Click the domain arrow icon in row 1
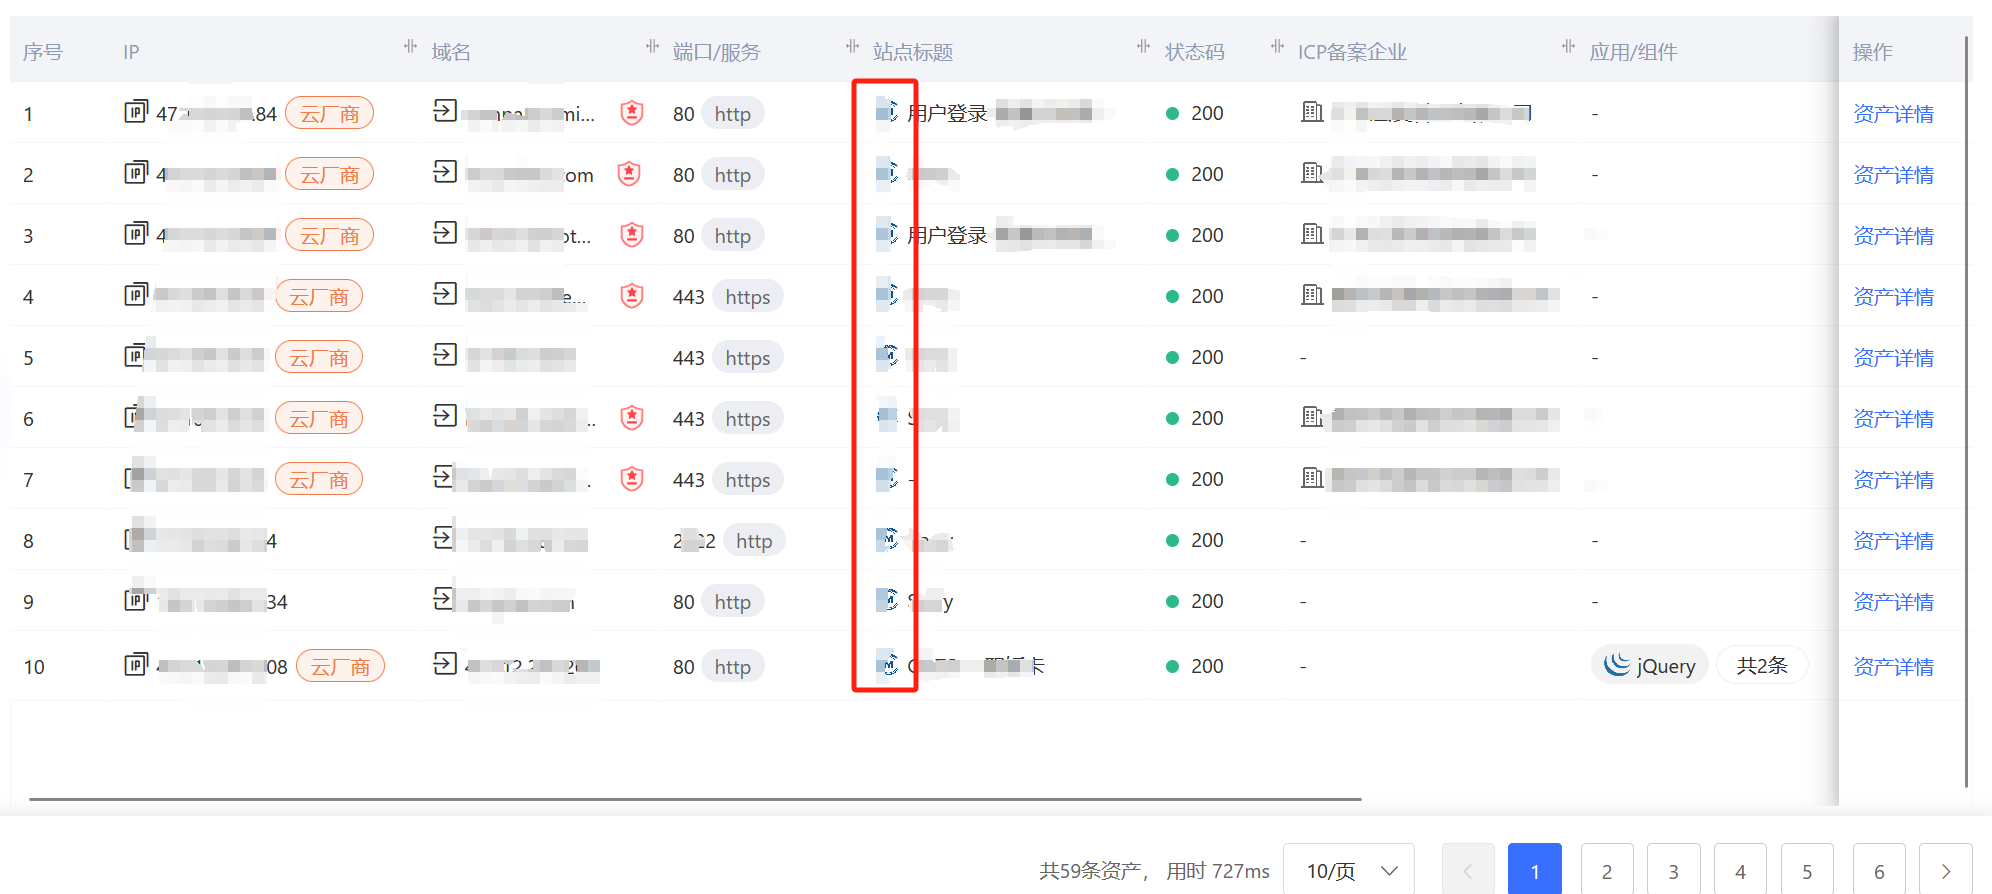The width and height of the screenshot is (1992, 894). pos(445,110)
